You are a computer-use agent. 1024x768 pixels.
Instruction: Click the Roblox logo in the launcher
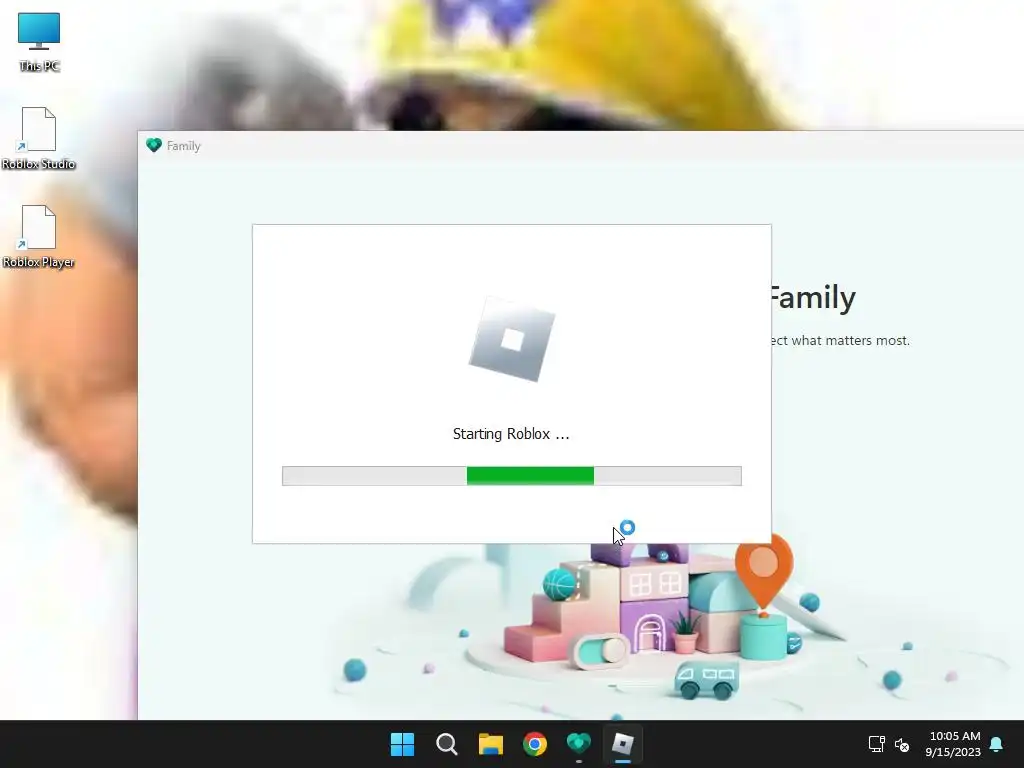[512, 339]
